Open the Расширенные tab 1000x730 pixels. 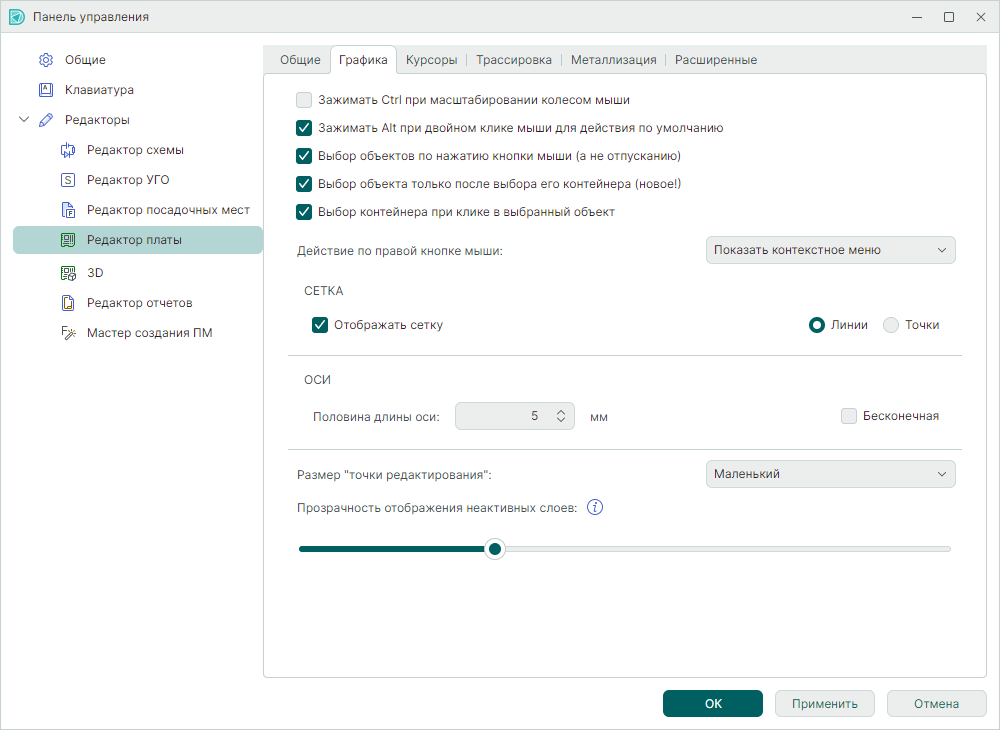point(716,60)
